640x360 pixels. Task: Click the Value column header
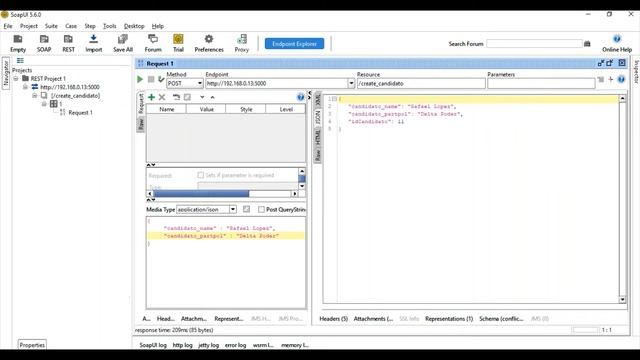coord(206,109)
